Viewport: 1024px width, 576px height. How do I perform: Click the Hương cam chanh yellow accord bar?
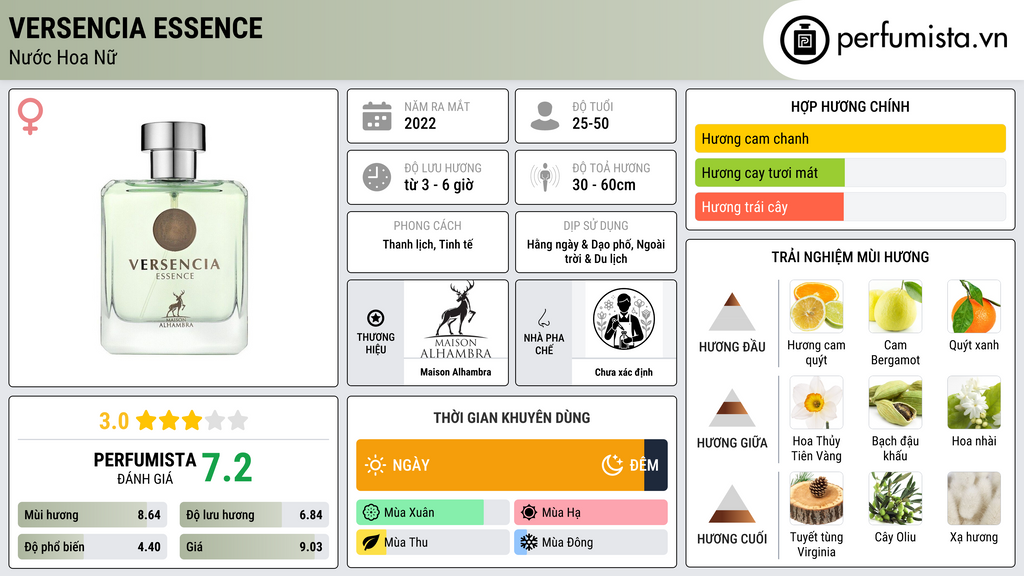click(x=850, y=138)
